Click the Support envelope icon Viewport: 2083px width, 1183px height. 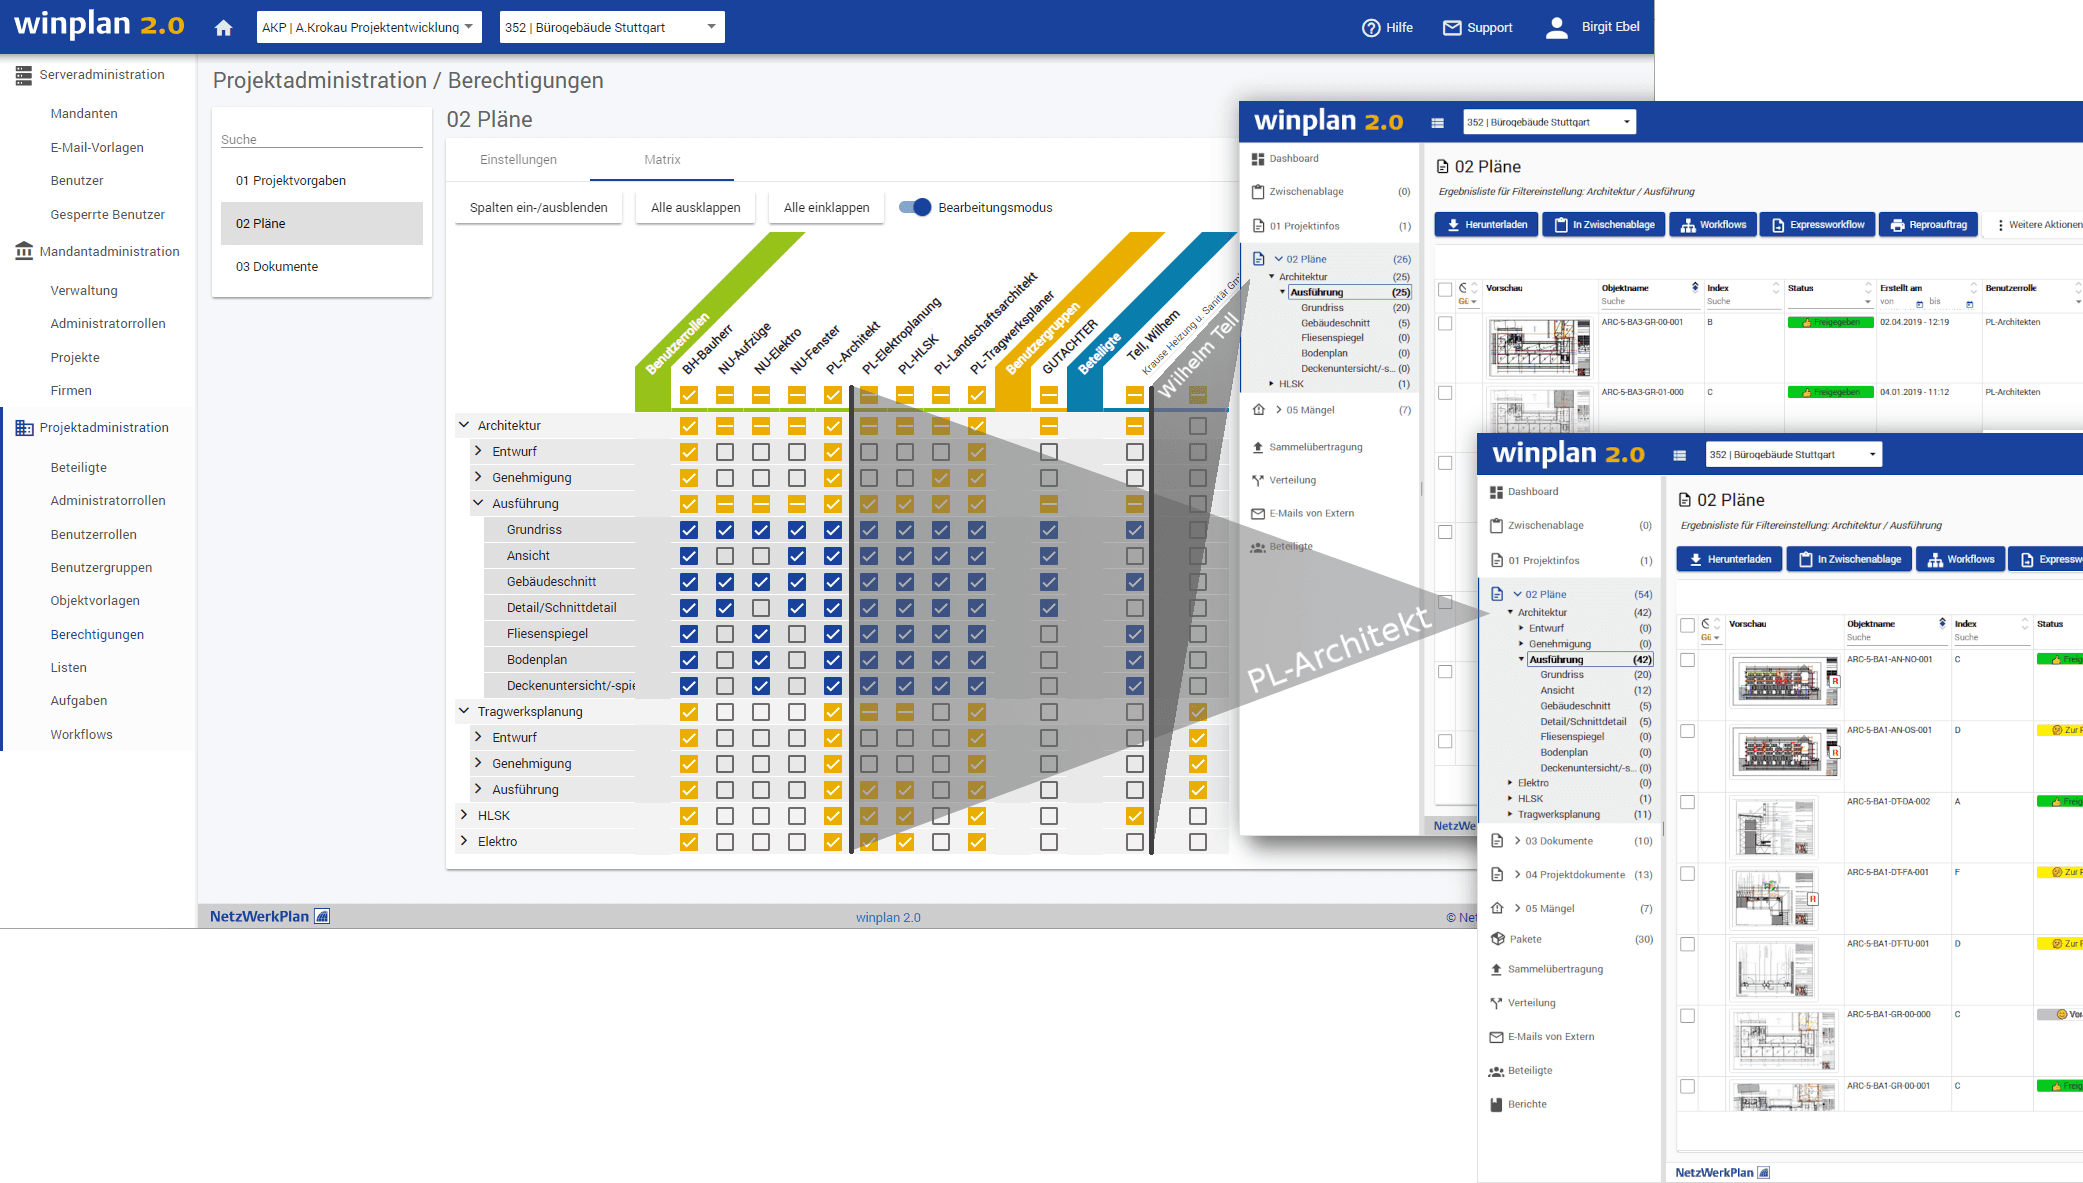click(x=1452, y=28)
